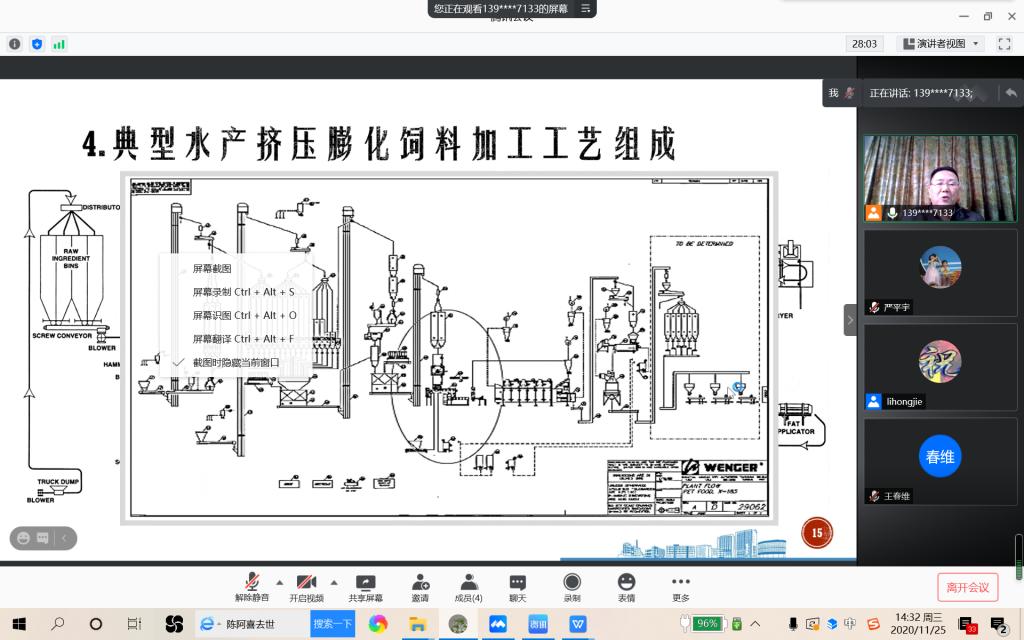Open the 演讲者视图 view dropdown
The image size is (1024, 640).
941,44
